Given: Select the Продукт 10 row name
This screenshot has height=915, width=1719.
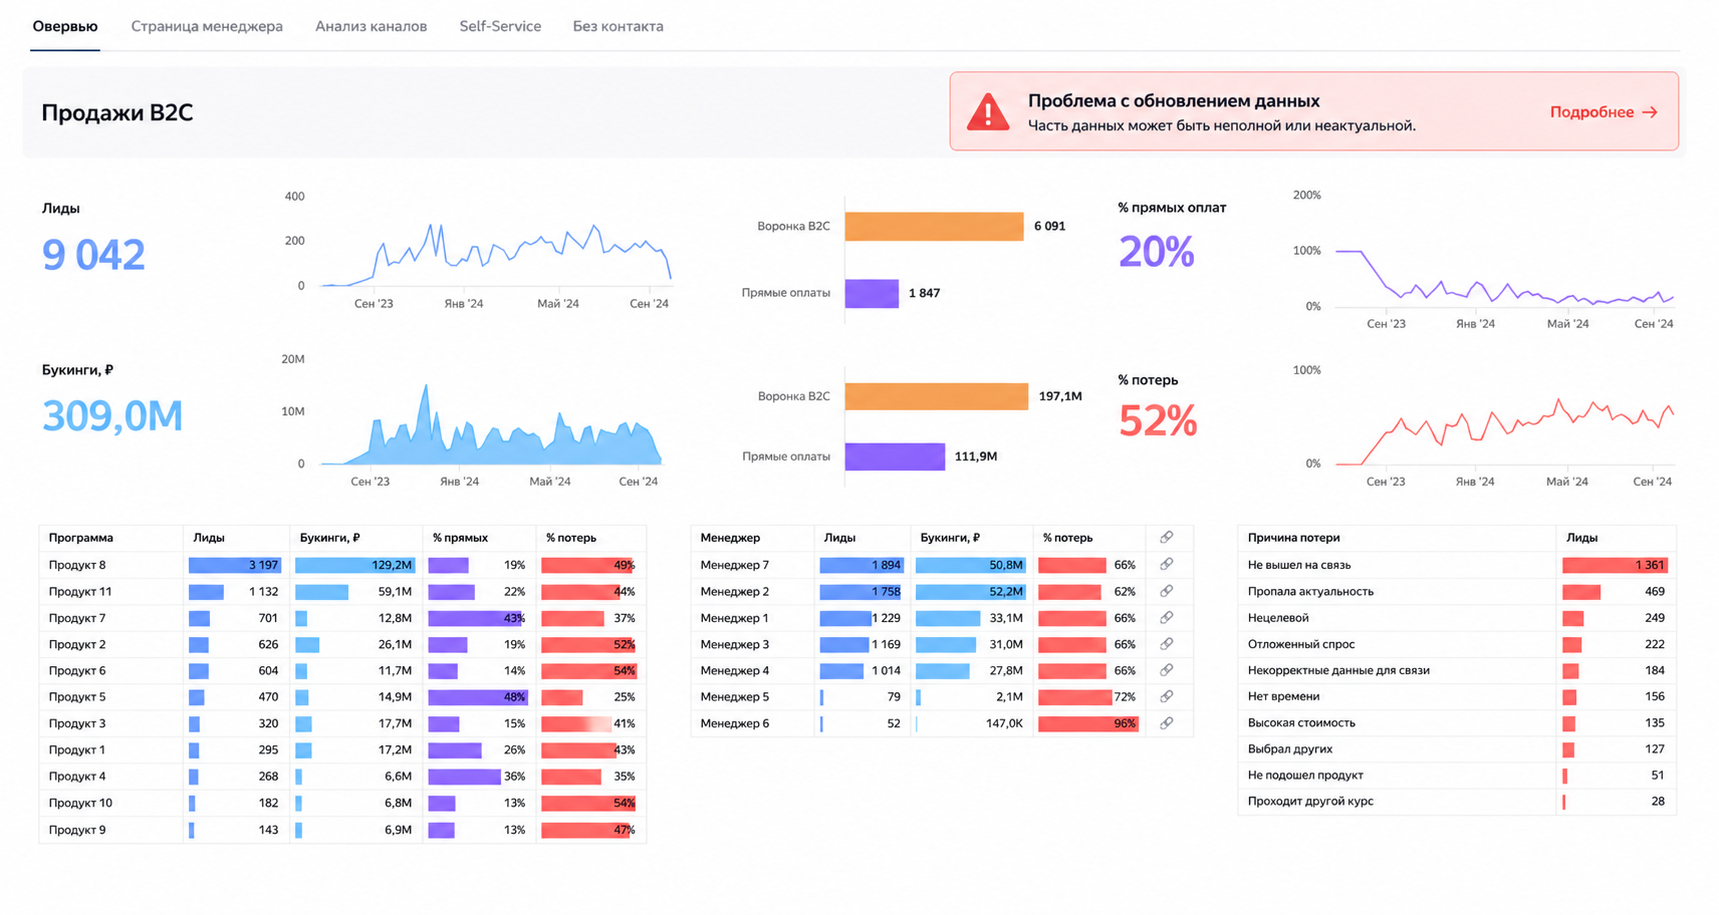Looking at the screenshot, I should click(x=80, y=803).
